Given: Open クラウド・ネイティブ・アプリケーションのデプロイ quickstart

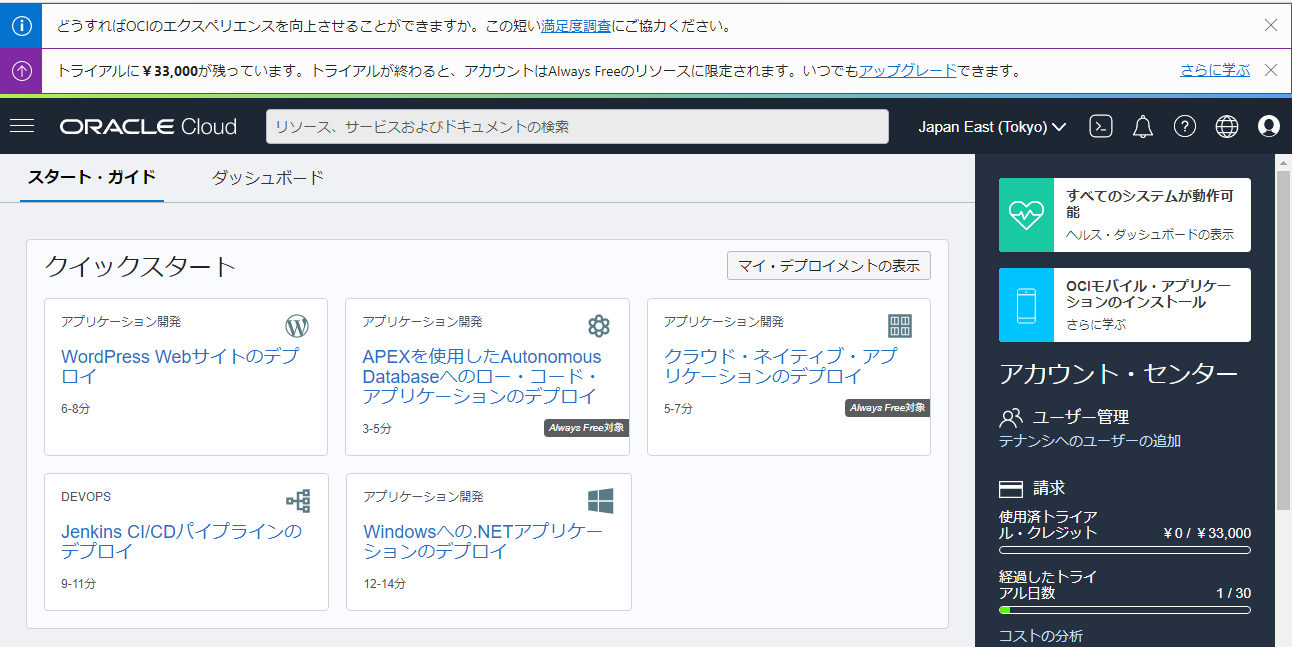Looking at the screenshot, I should pos(781,366).
